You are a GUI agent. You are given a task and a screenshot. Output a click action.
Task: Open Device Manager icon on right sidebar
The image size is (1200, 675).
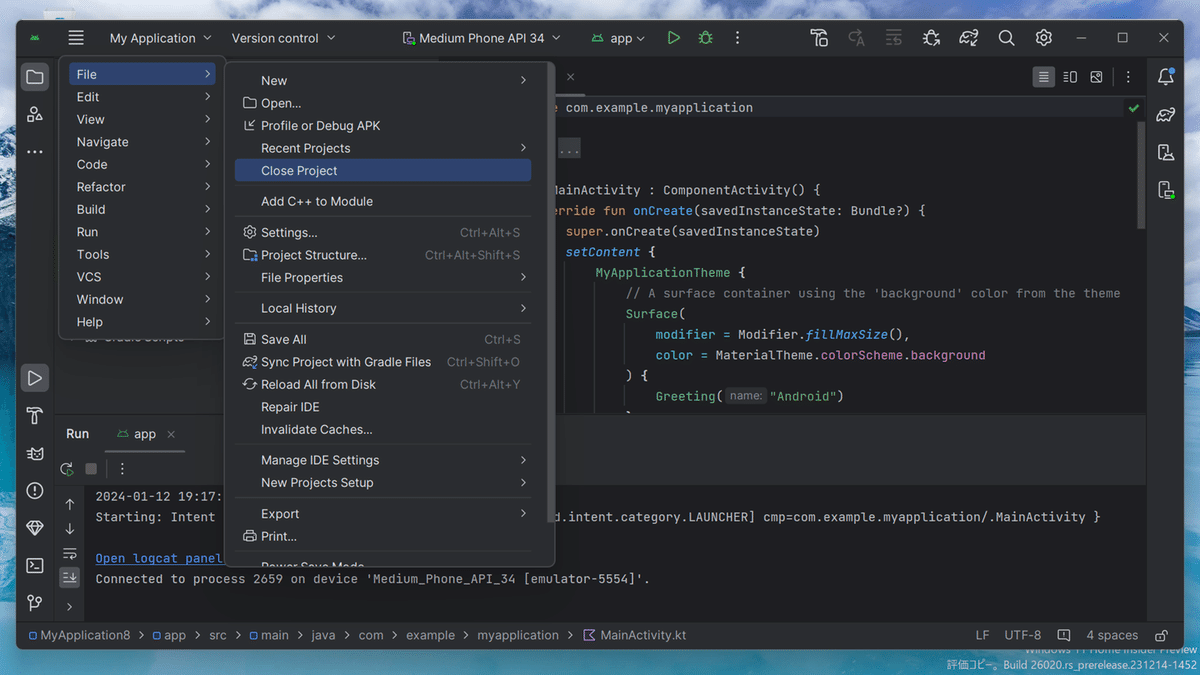point(1165,152)
